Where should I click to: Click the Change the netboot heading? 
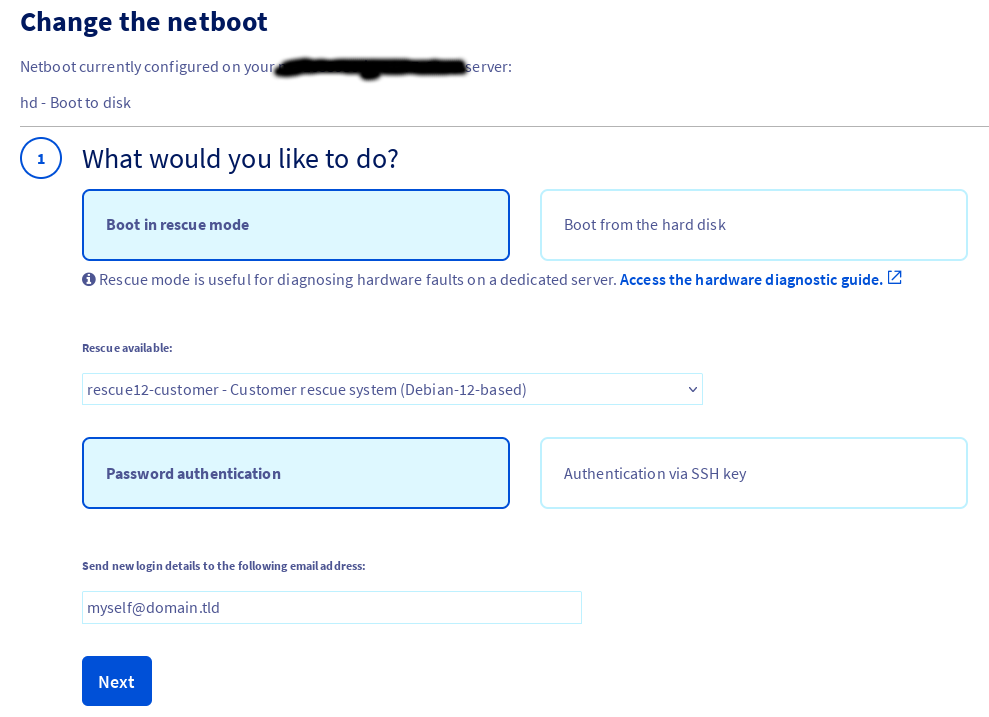pos(144,22)
